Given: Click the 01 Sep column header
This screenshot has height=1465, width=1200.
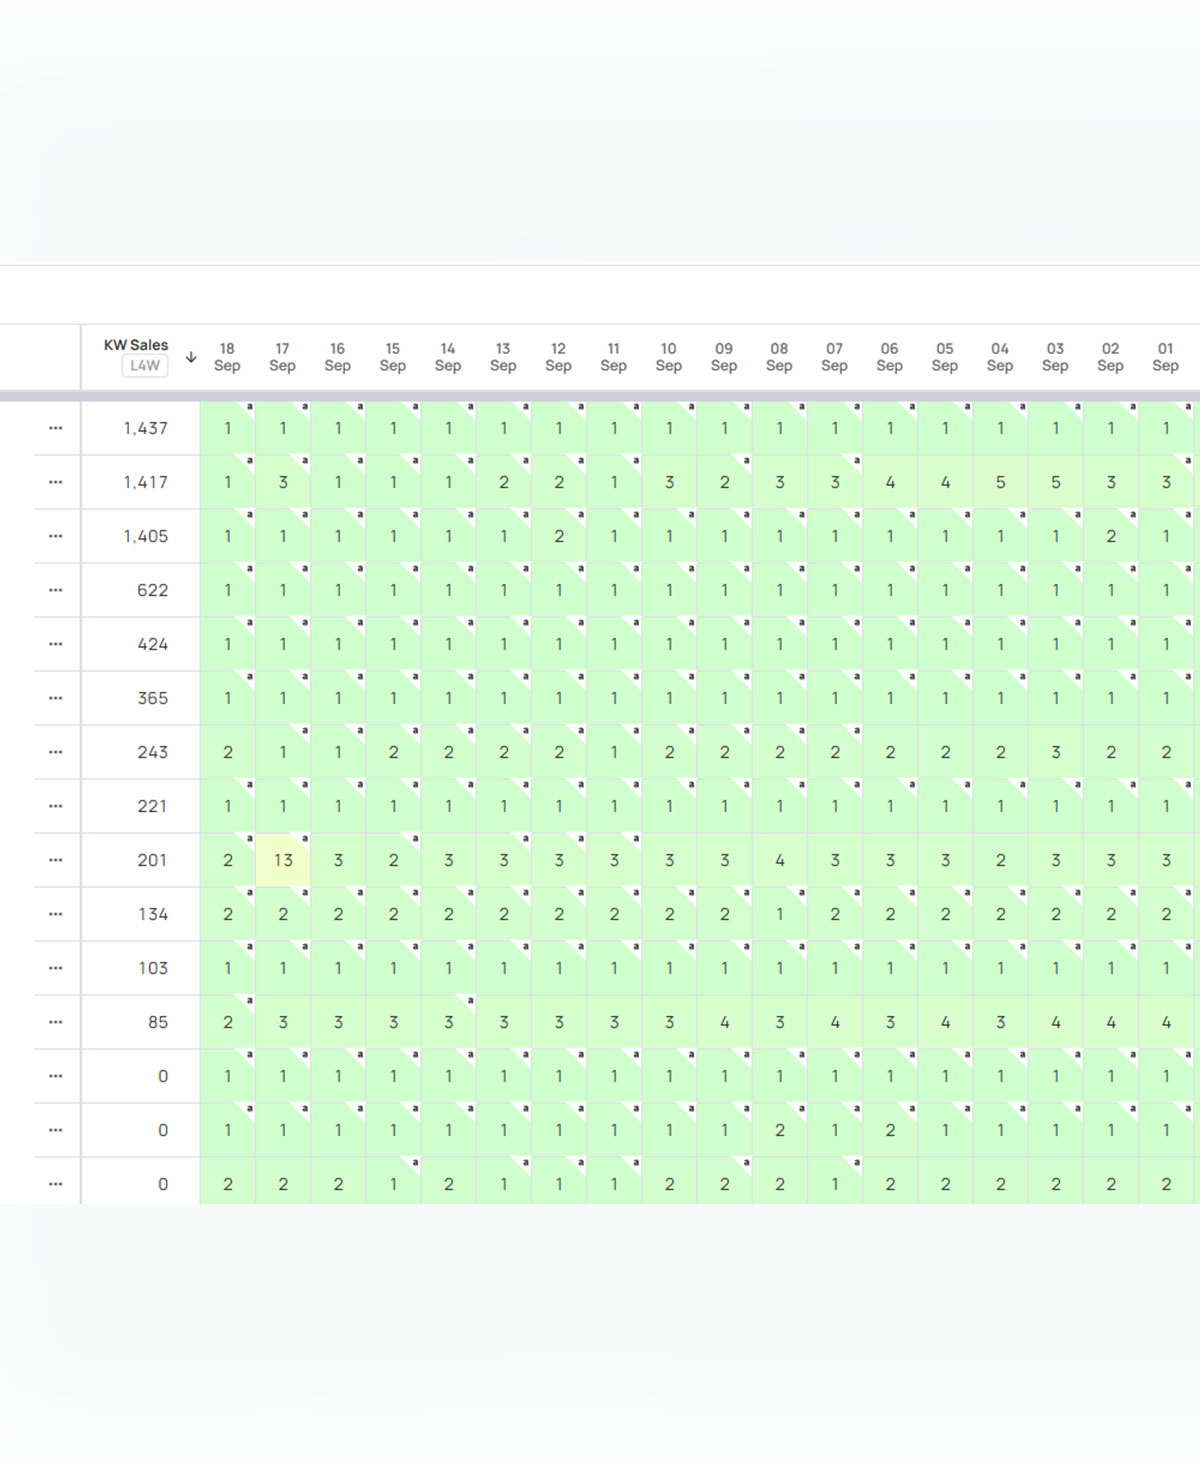Looking at the screenshot, I should point(1165,357).
